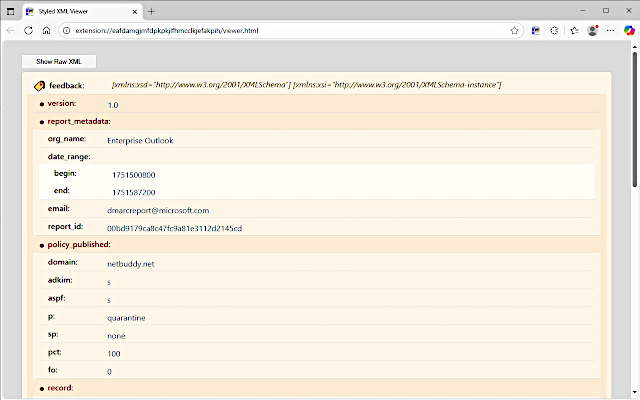The image size is (640, 400).
Task: Close the Styled XML Viewer tab
Action: pyautogui.click(x=135, y=12)
